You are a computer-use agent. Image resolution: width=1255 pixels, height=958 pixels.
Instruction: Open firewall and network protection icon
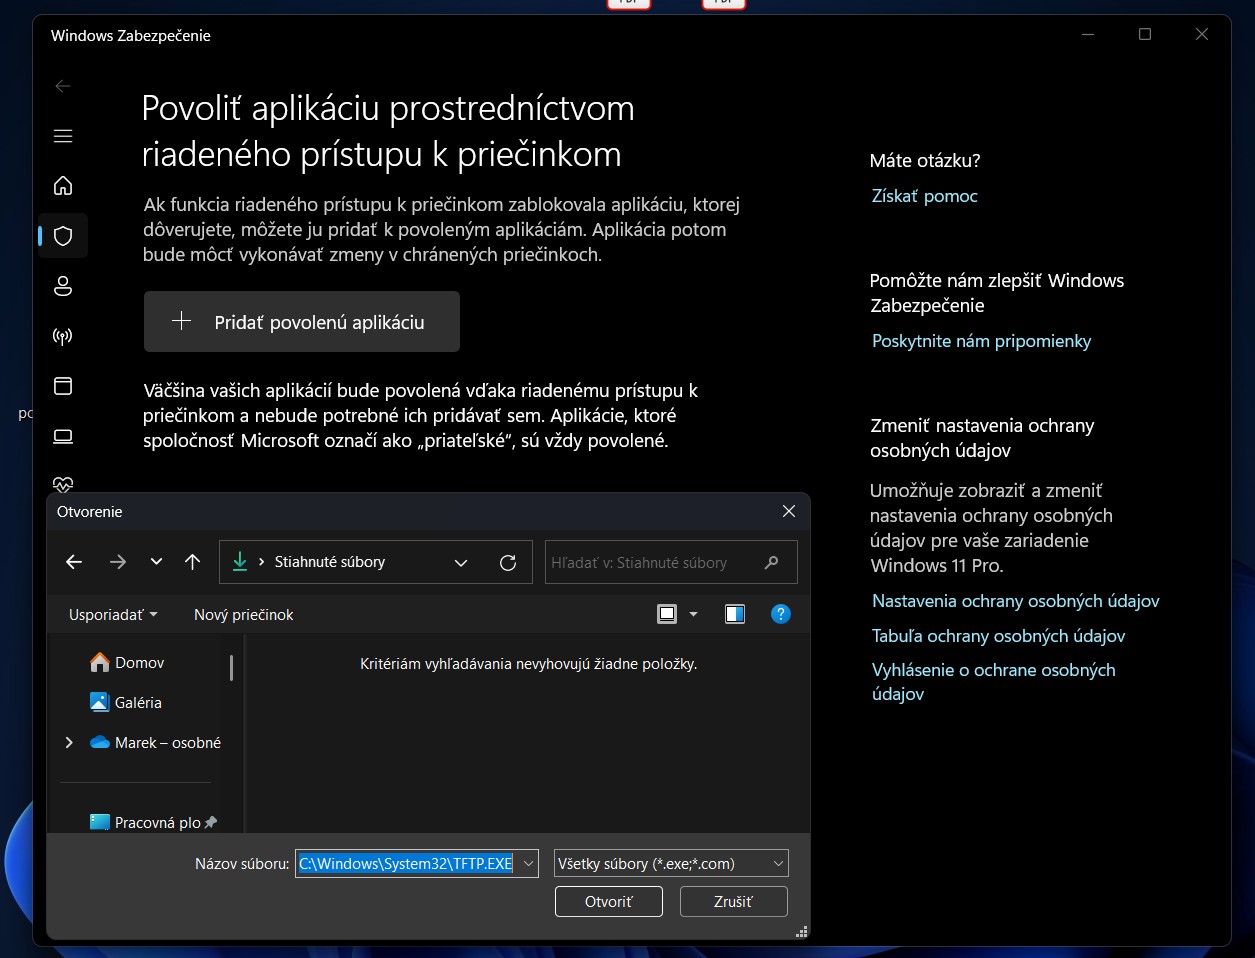[x=63, y=336]
